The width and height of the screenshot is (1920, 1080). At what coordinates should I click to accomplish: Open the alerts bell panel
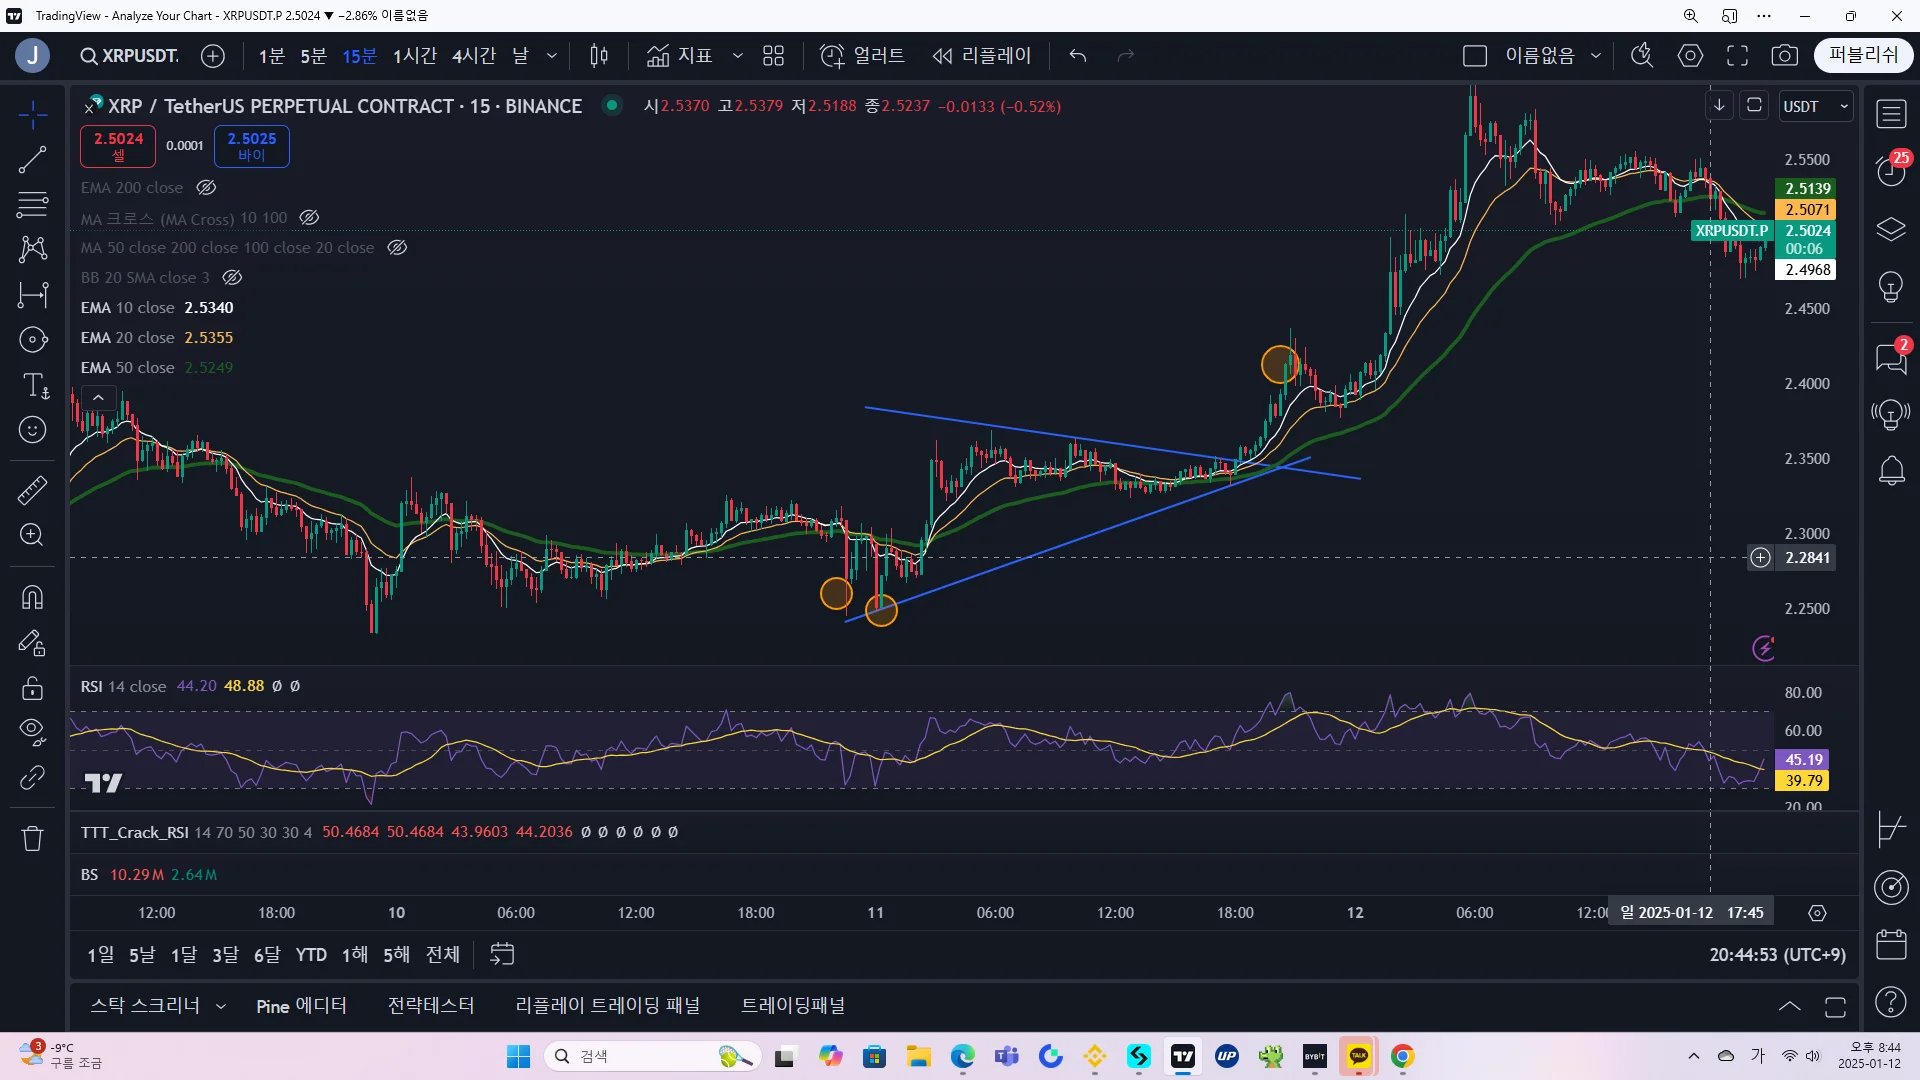(x=1891, y=471)
